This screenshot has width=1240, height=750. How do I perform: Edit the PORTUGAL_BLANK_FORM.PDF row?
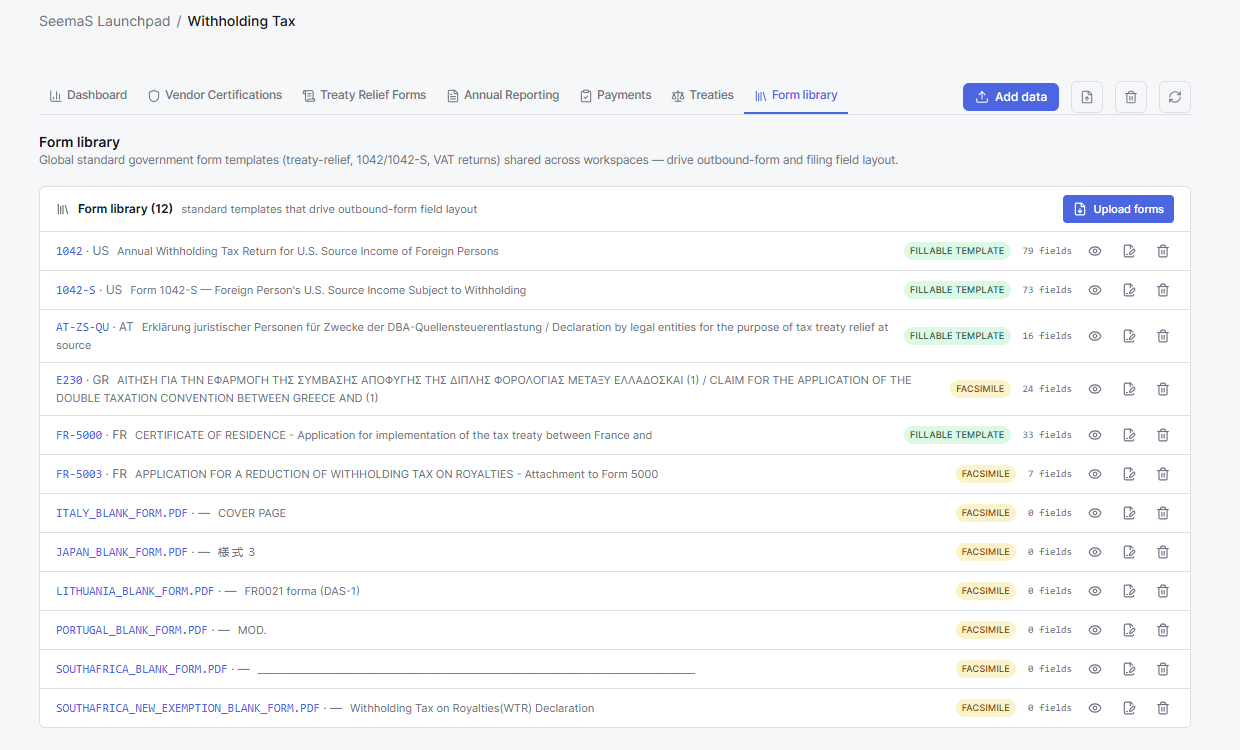pos(1129,630)
